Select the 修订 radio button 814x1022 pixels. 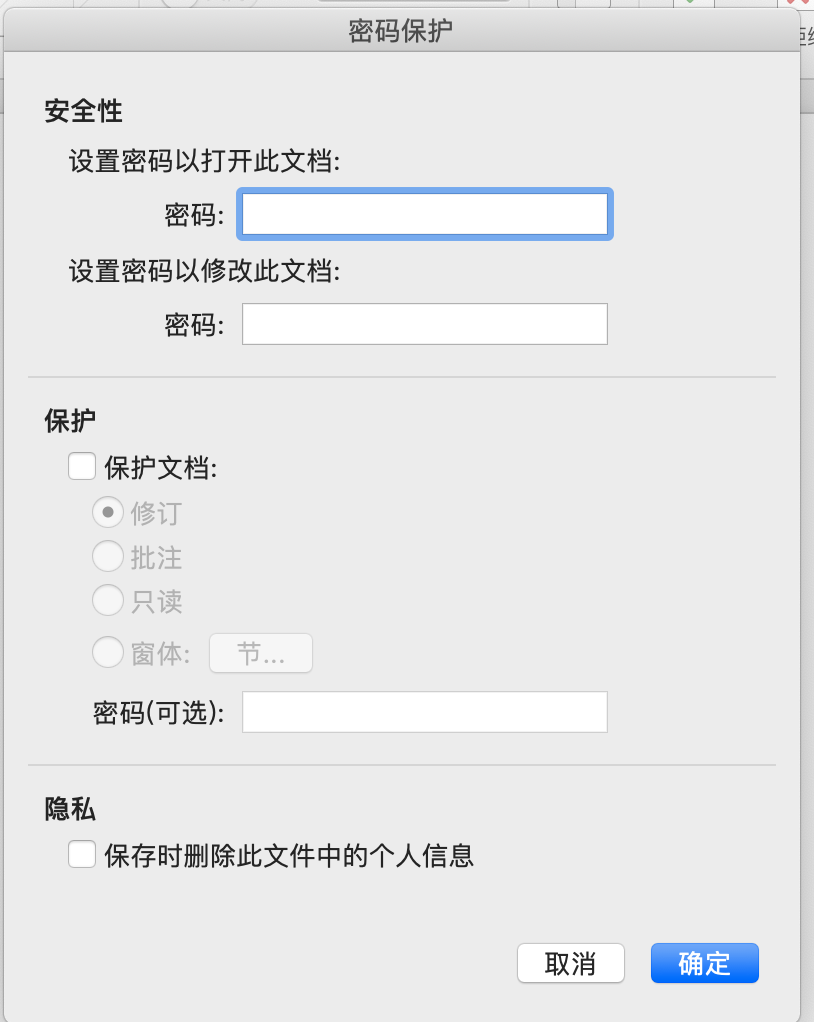pyautogui.click(x=108, y=512)
